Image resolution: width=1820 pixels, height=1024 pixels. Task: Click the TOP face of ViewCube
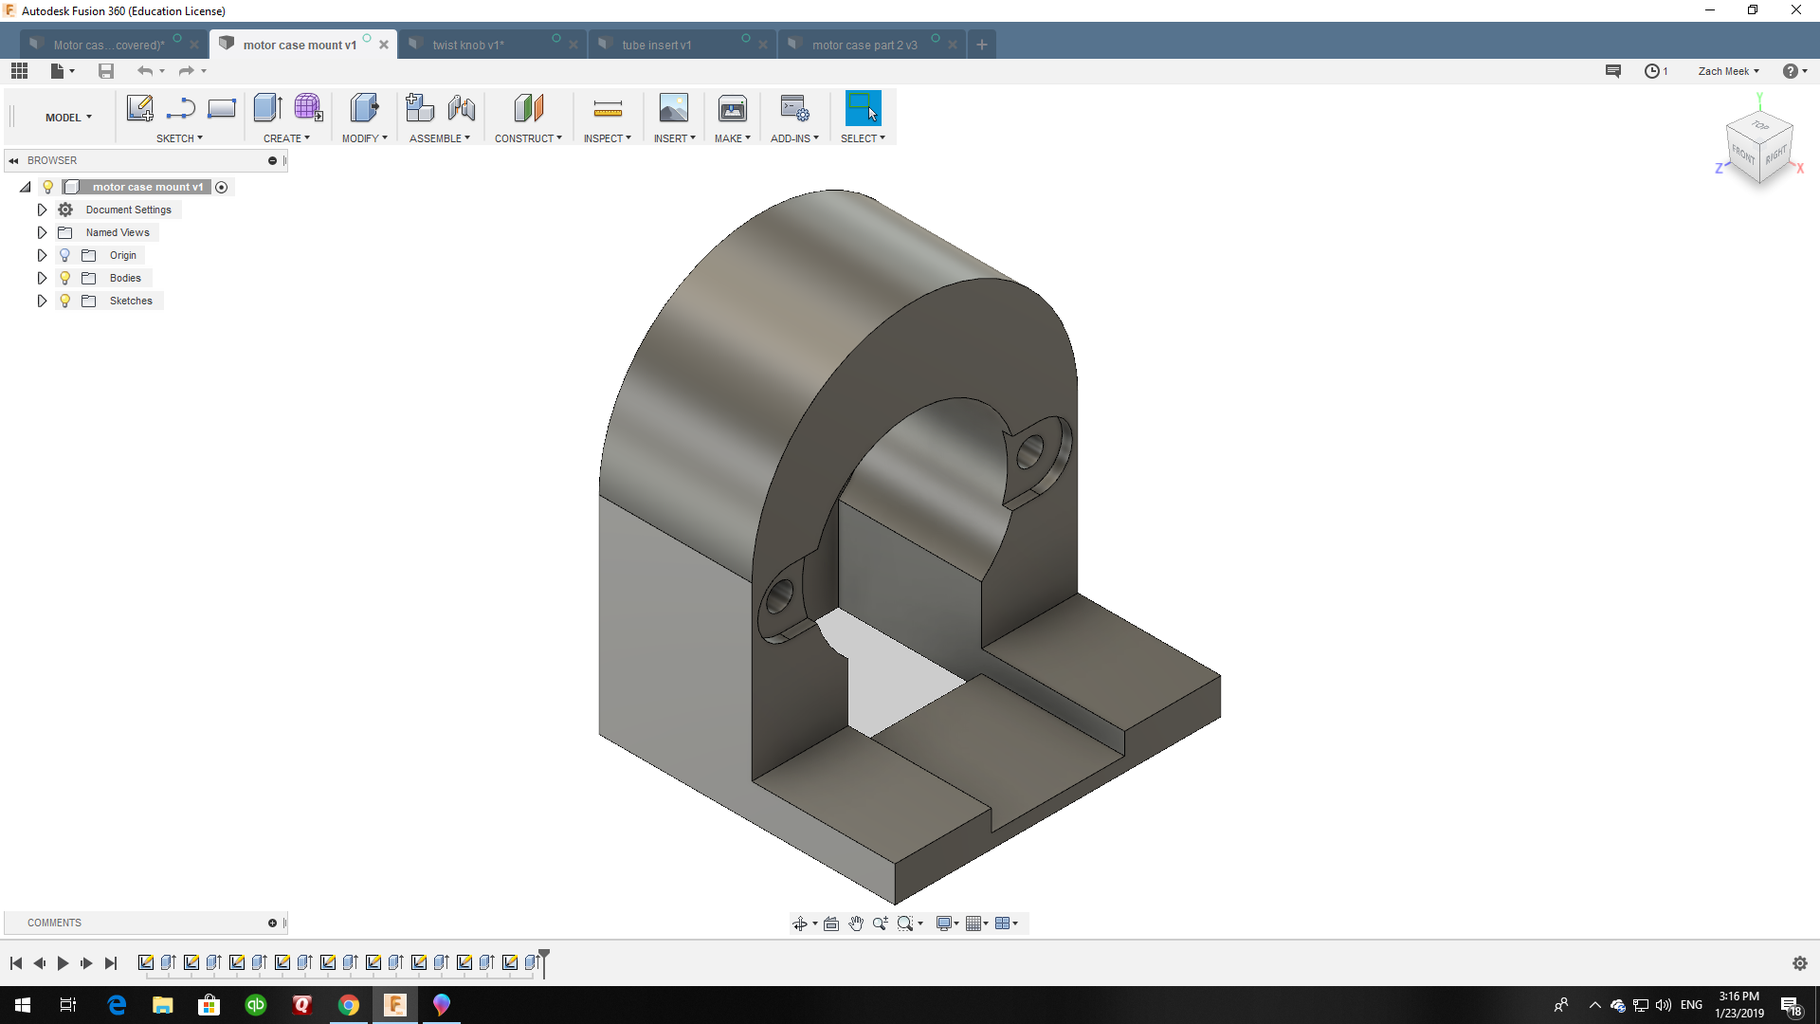coord(1760,126)
